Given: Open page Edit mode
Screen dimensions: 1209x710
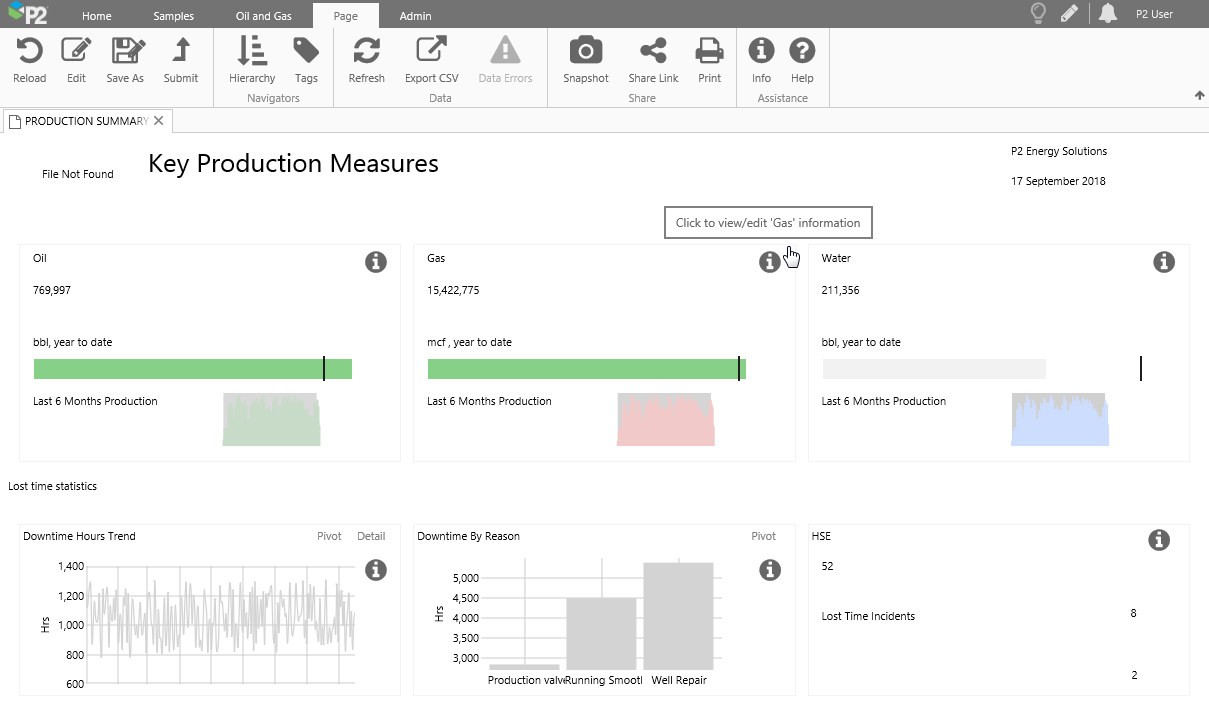Looking at the screenshot, I should click(76, 51).
